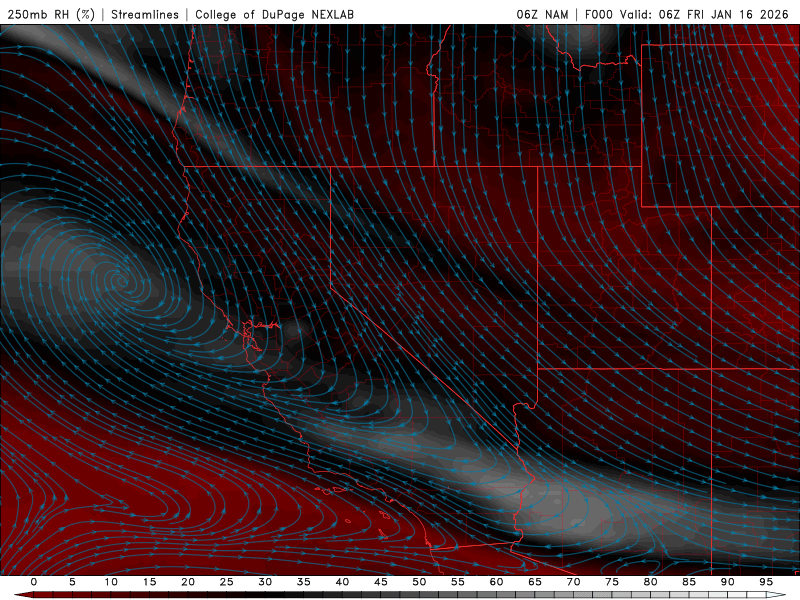Click the colorbar label '5'
Image resolution: width=800 pixels, height=600 pixels.
(72, 582)
